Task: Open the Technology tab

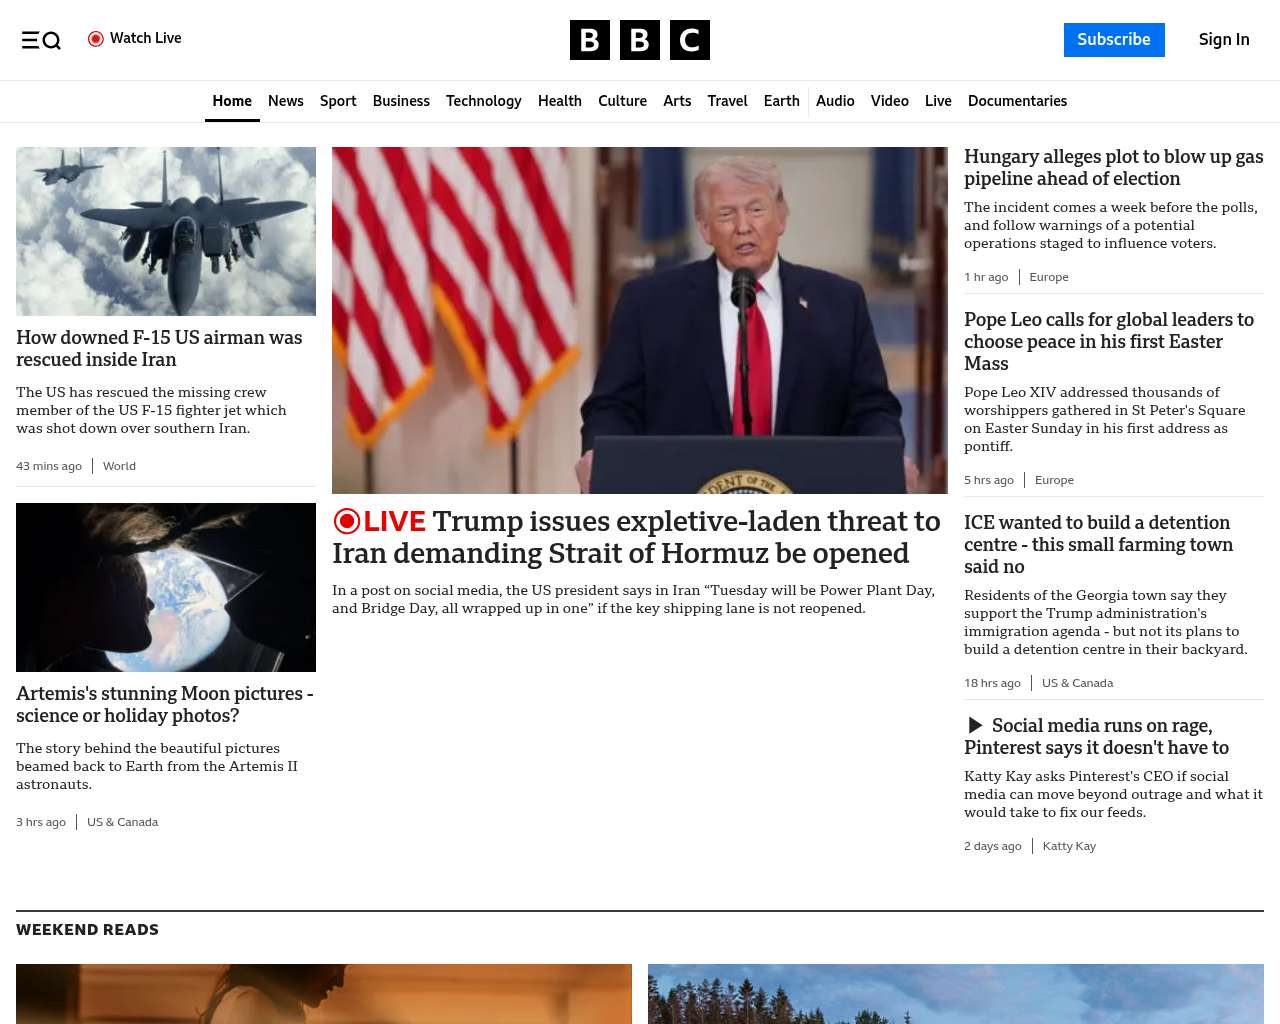Action: click(484, 101)
